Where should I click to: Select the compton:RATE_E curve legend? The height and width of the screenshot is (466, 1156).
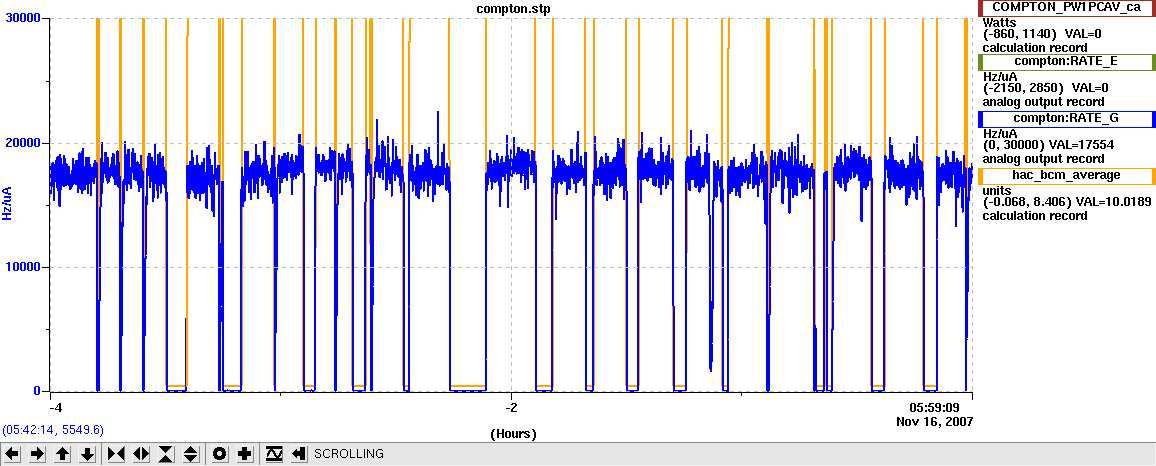(x=1066, y=62)
